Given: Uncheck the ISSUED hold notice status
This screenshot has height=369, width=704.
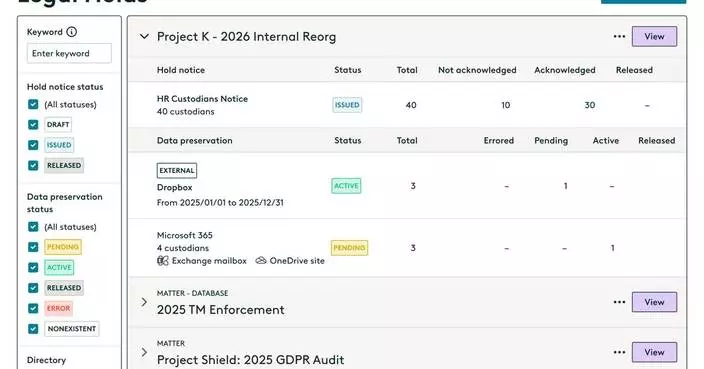Looking at the screenshot, I should 33,145.
